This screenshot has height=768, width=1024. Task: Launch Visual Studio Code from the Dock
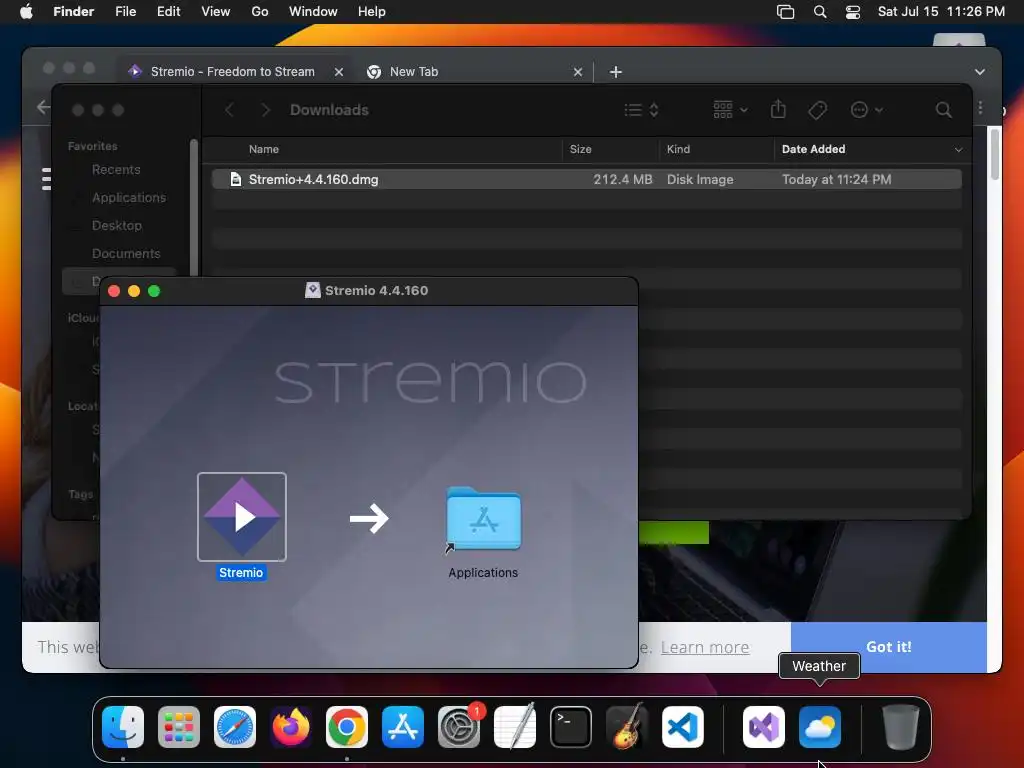(683, 726)
